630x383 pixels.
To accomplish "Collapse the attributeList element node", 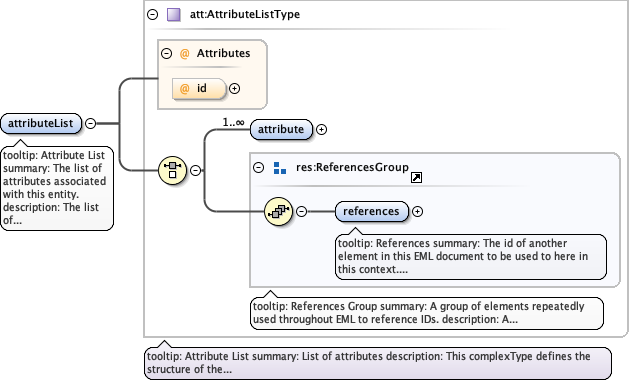I will (x=91, y=123).
